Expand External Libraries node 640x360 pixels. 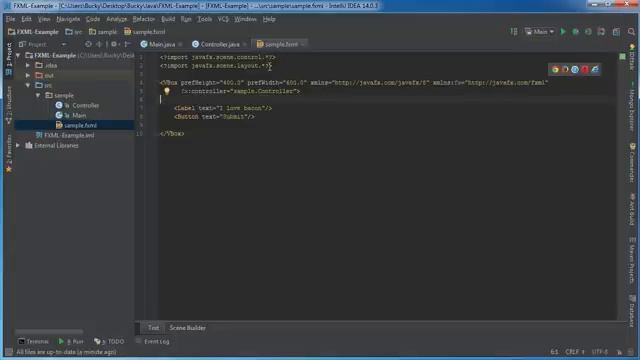(18, 145)
